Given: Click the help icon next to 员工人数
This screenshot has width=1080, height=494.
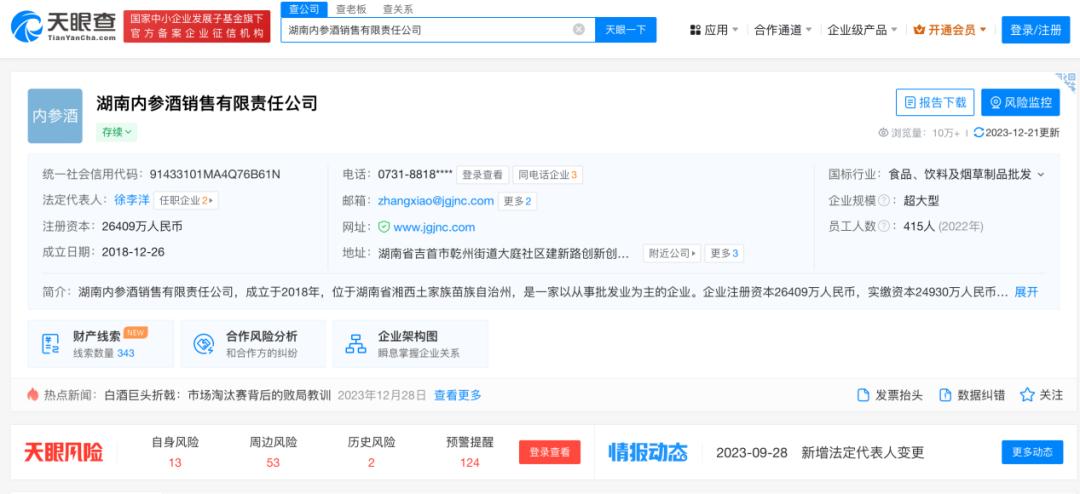Looking at the screenshot, I should 884,226.
